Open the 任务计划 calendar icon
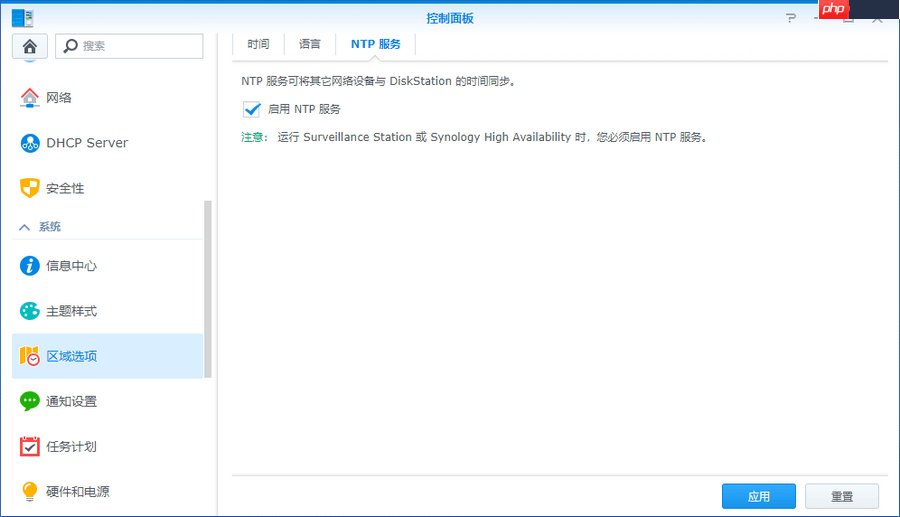The width and height of the screenshot is (900, 517). [x=30, y=446]
